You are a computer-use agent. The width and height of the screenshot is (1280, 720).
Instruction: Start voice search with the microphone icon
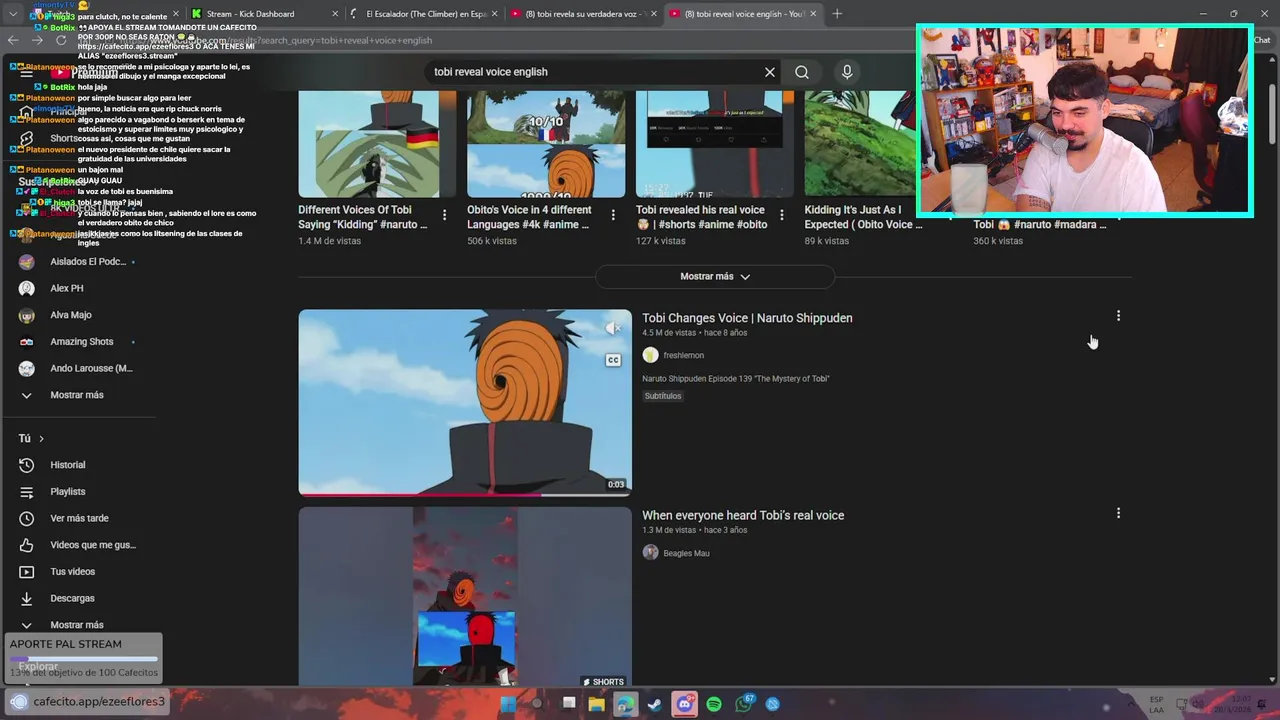tap(847, 72)
